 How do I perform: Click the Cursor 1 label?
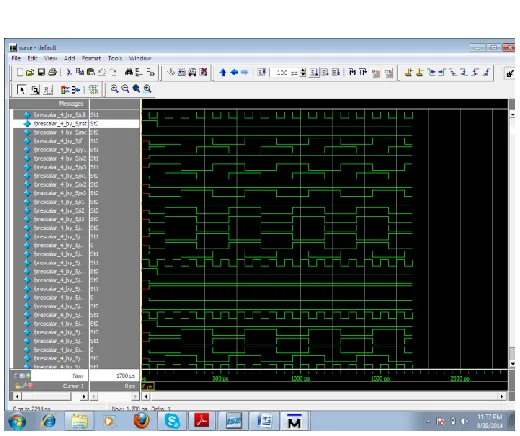coord(73,386)
